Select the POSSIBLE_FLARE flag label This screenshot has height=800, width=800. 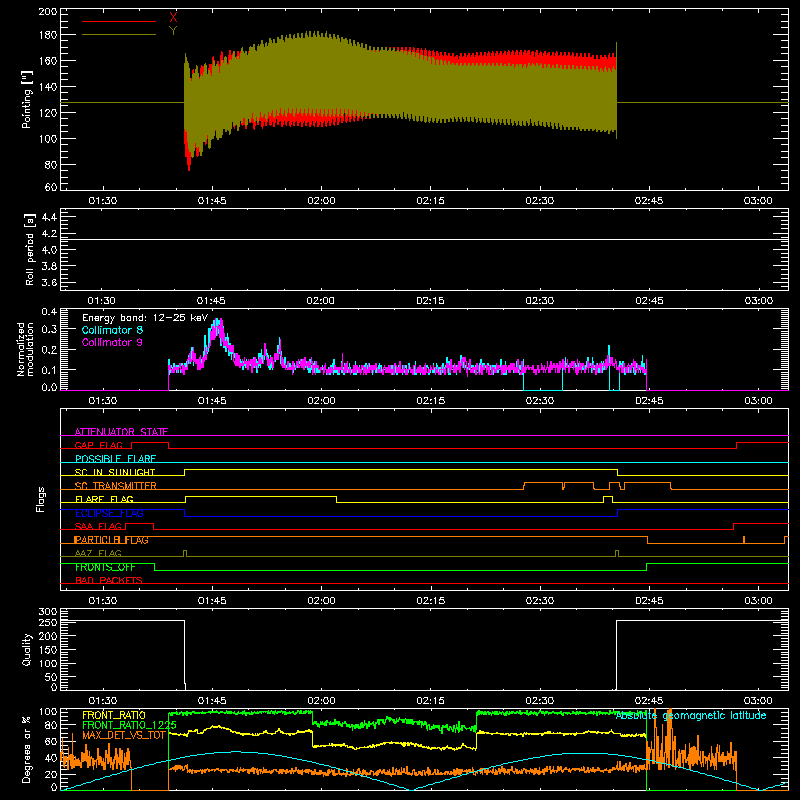pos(115,459)
